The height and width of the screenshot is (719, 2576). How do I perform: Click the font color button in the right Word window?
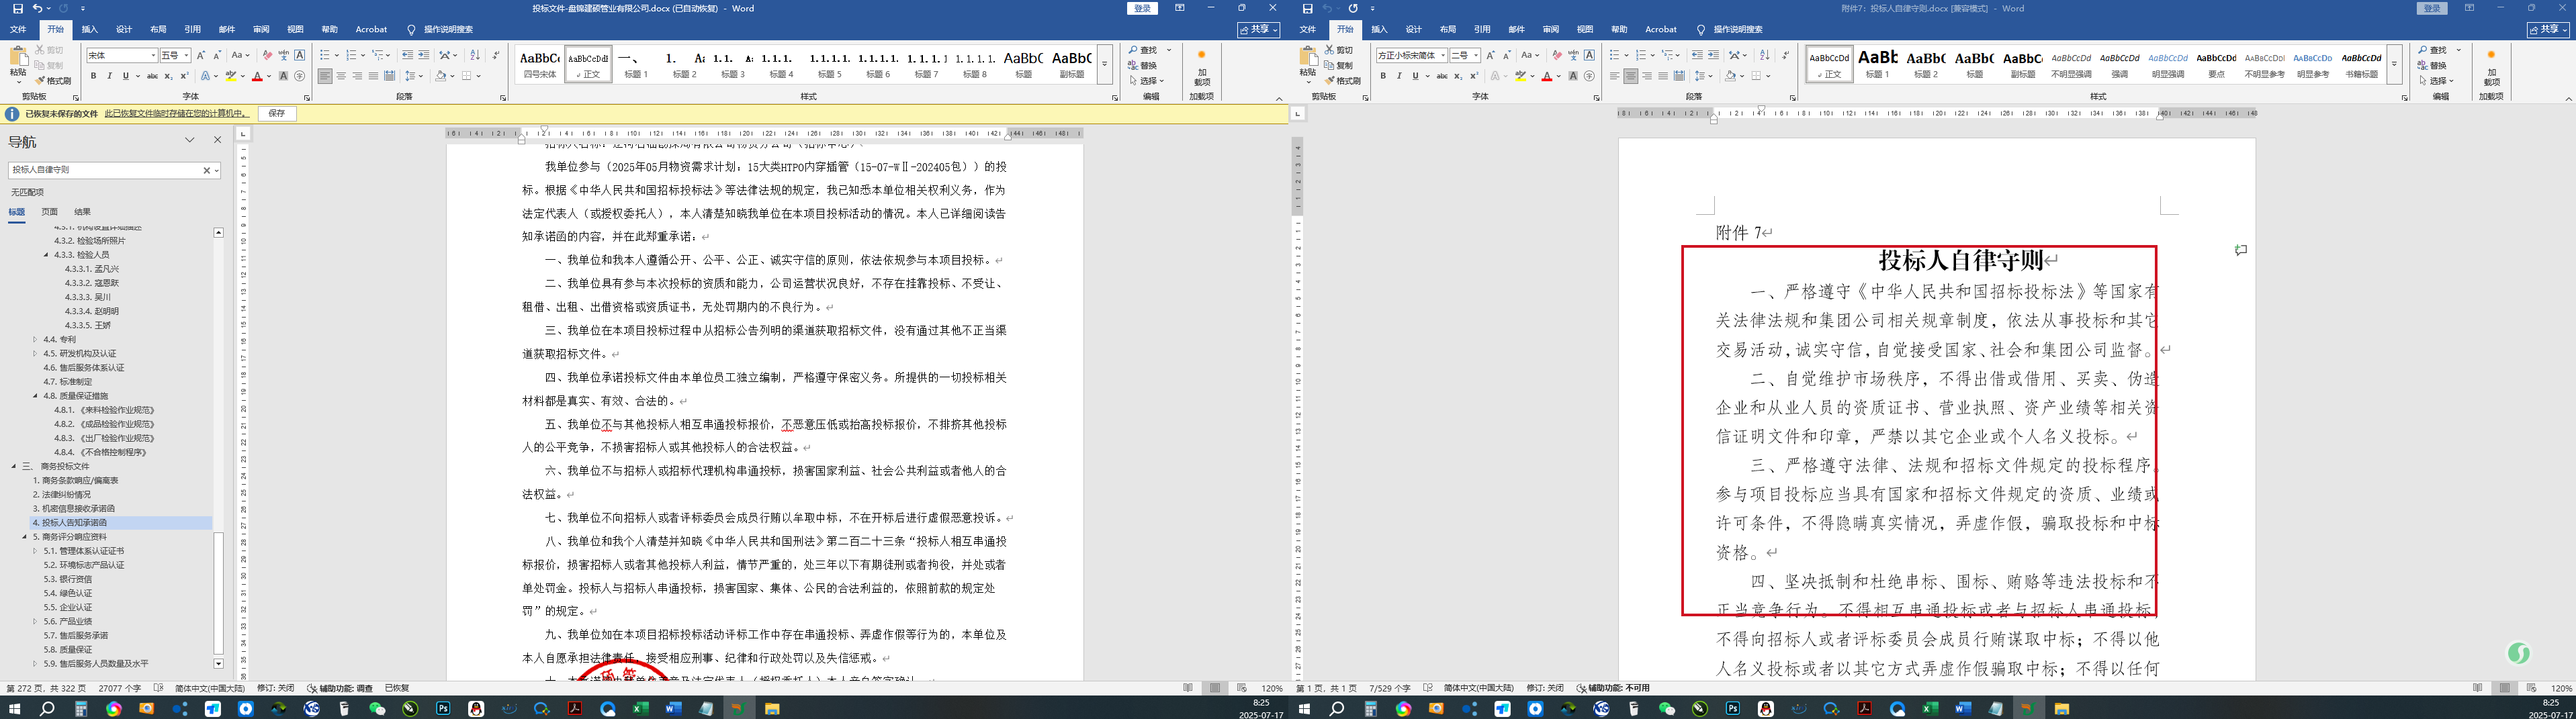tap(1547, 76)
